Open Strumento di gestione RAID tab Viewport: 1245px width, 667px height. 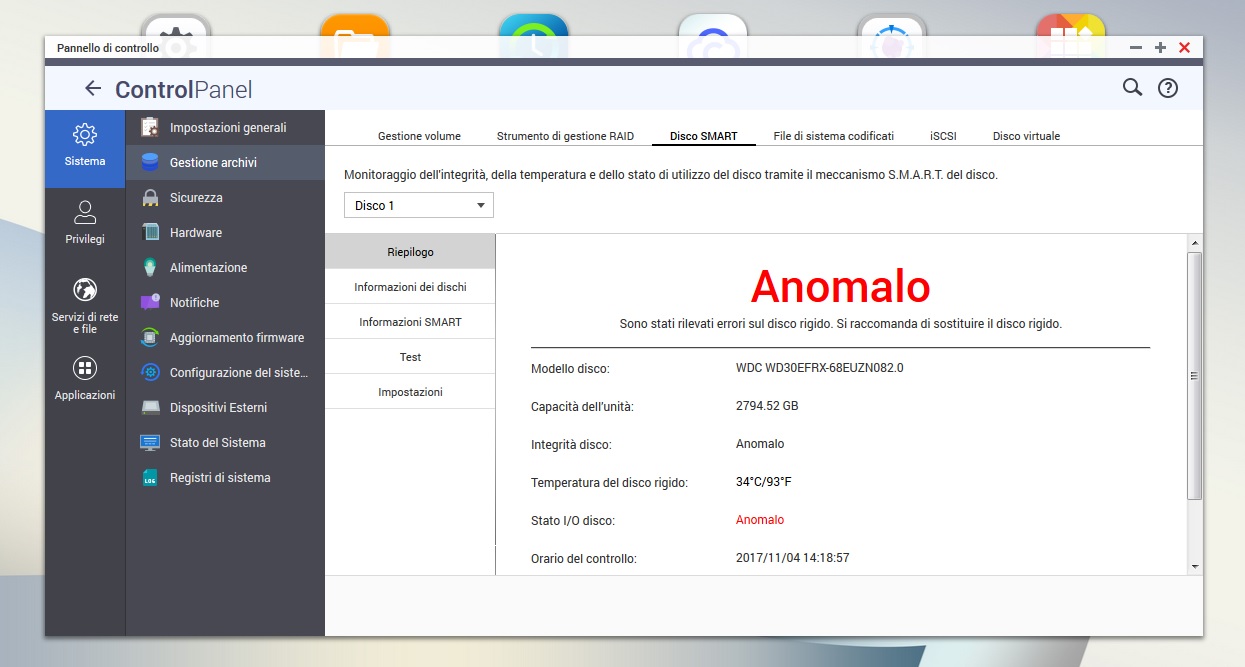(565, 136)
